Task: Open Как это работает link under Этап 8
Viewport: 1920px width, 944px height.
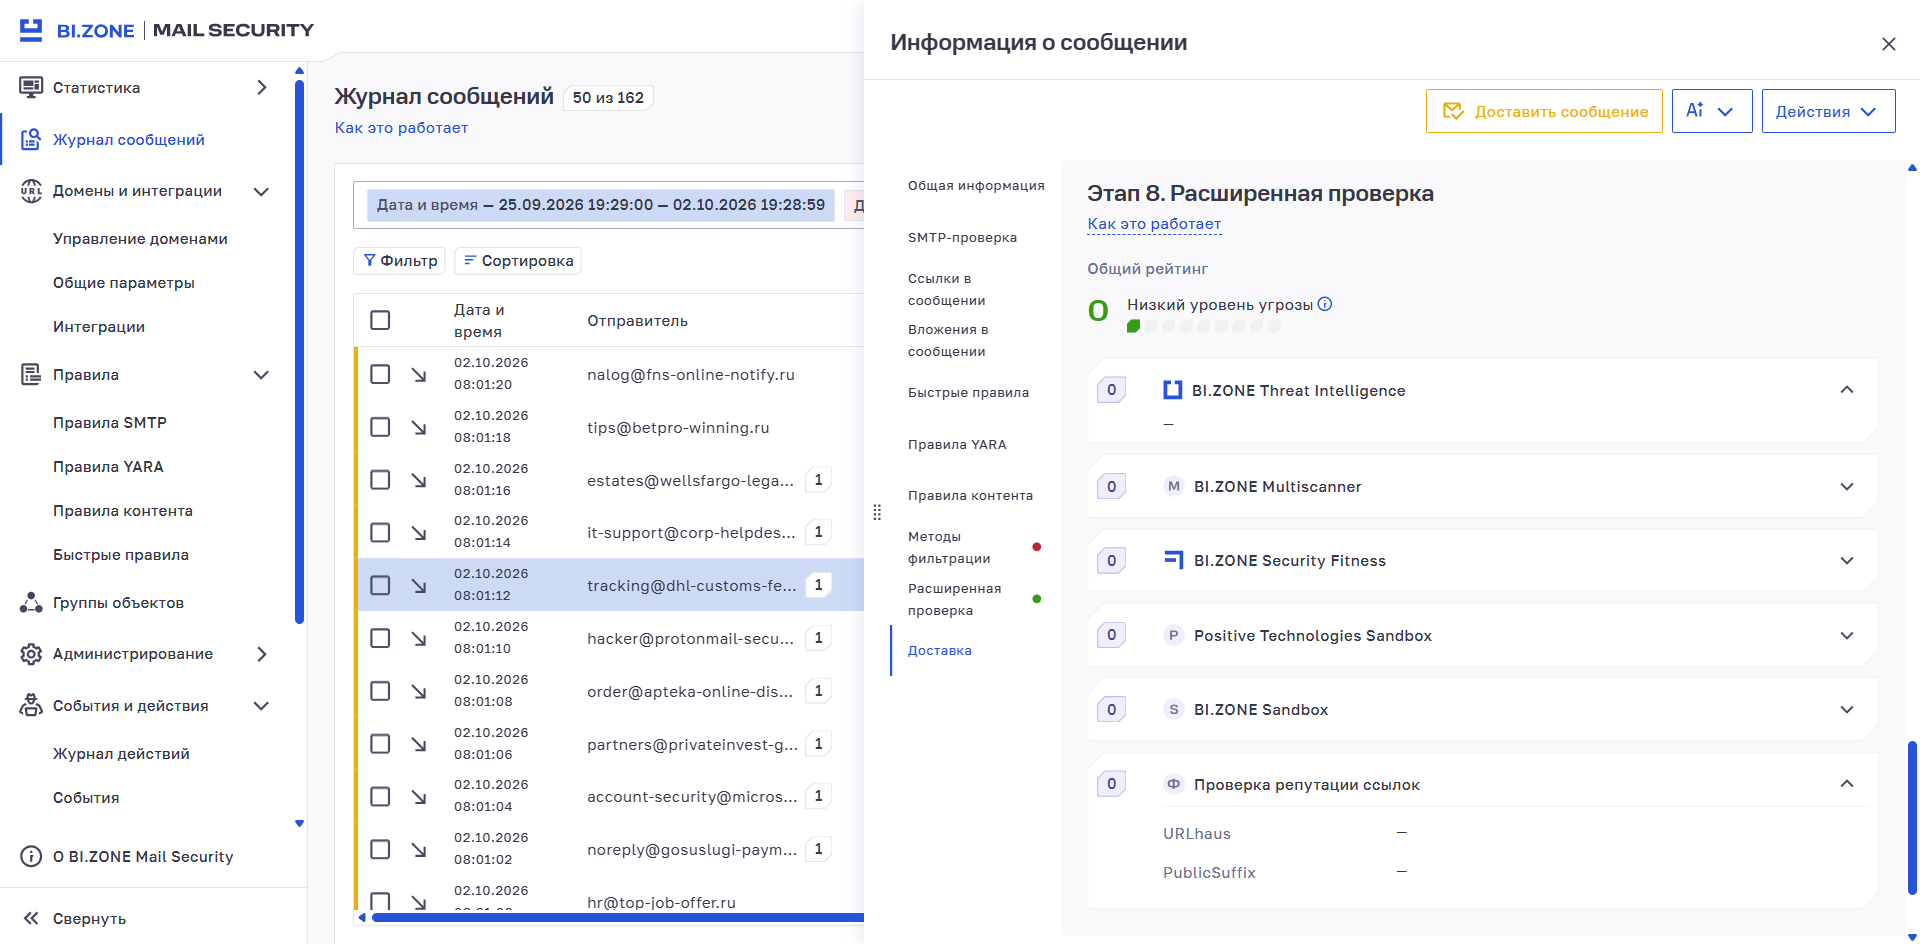Action: (1154, 224)
